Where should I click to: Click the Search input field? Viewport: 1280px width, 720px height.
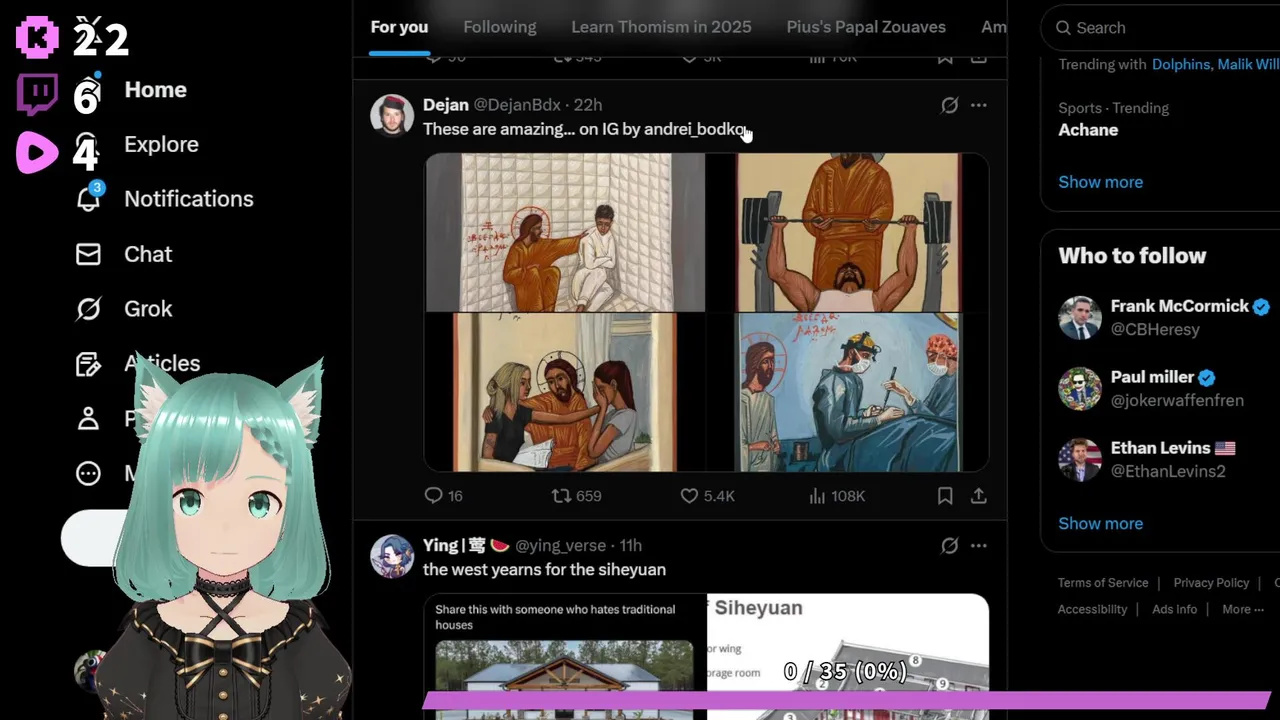(1165, 28)
